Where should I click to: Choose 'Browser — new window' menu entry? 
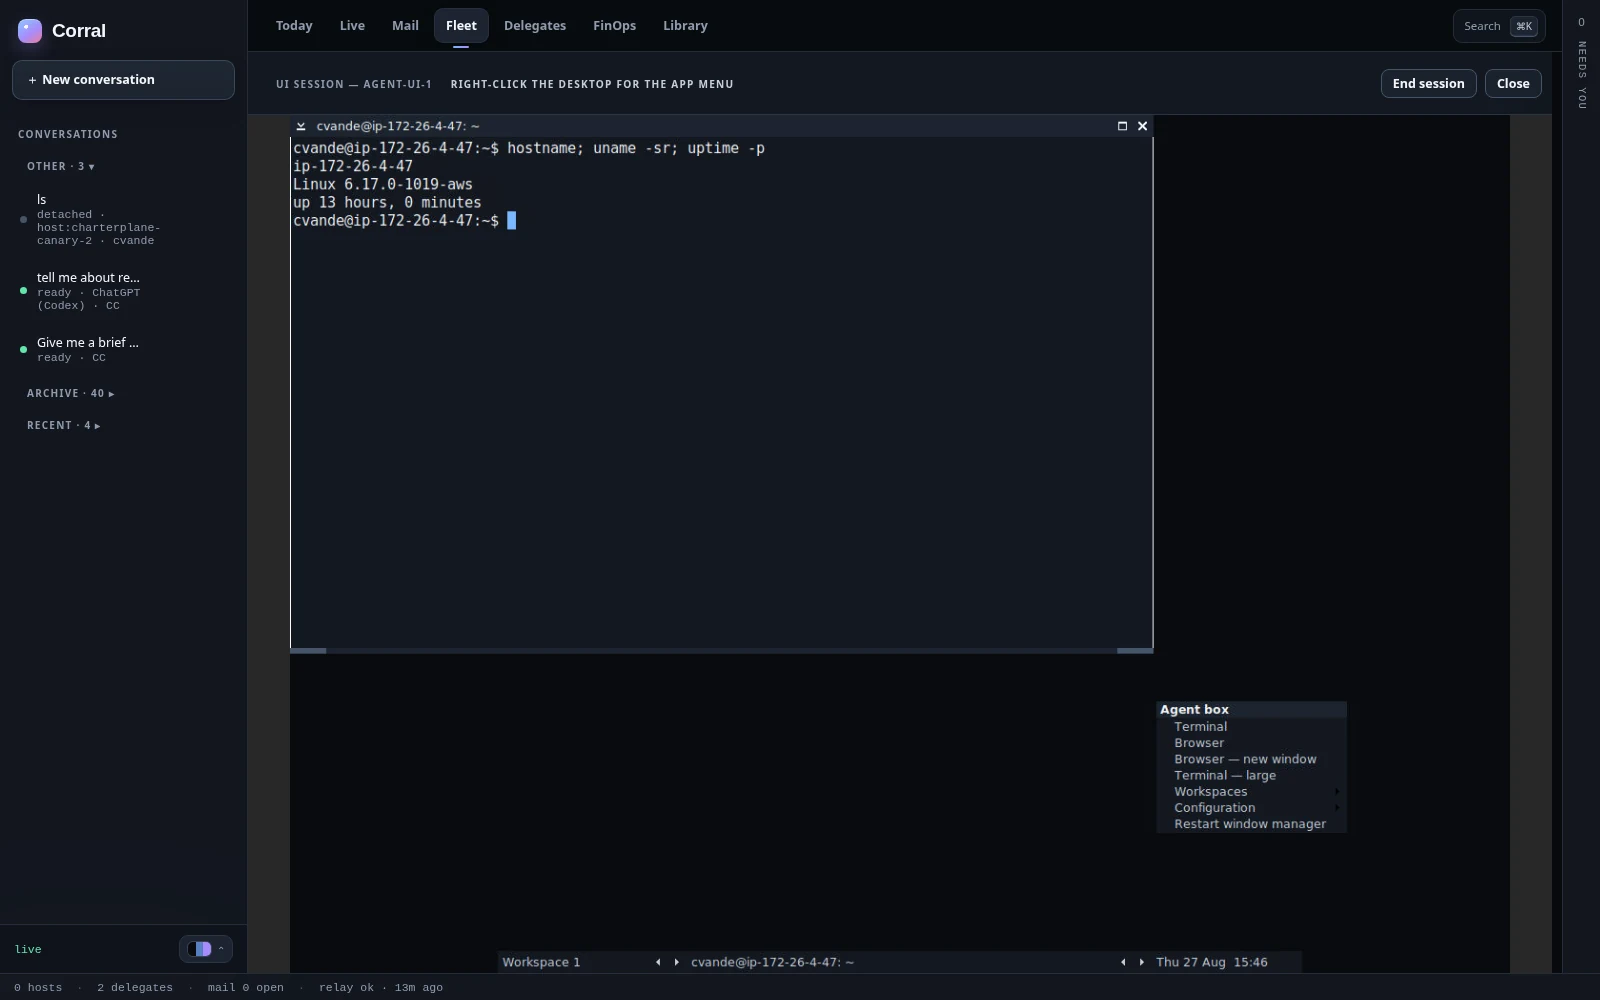(x=1251, y=759)
